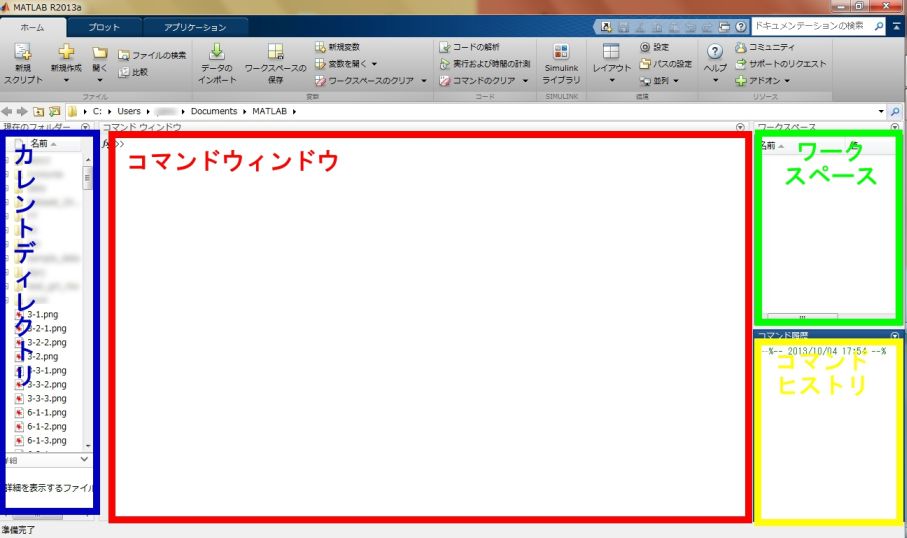Image resolution: width=907 pixels, height=538 pixels.
Task: Expand 変数を開く dropdown arrow
Action: 374,64
